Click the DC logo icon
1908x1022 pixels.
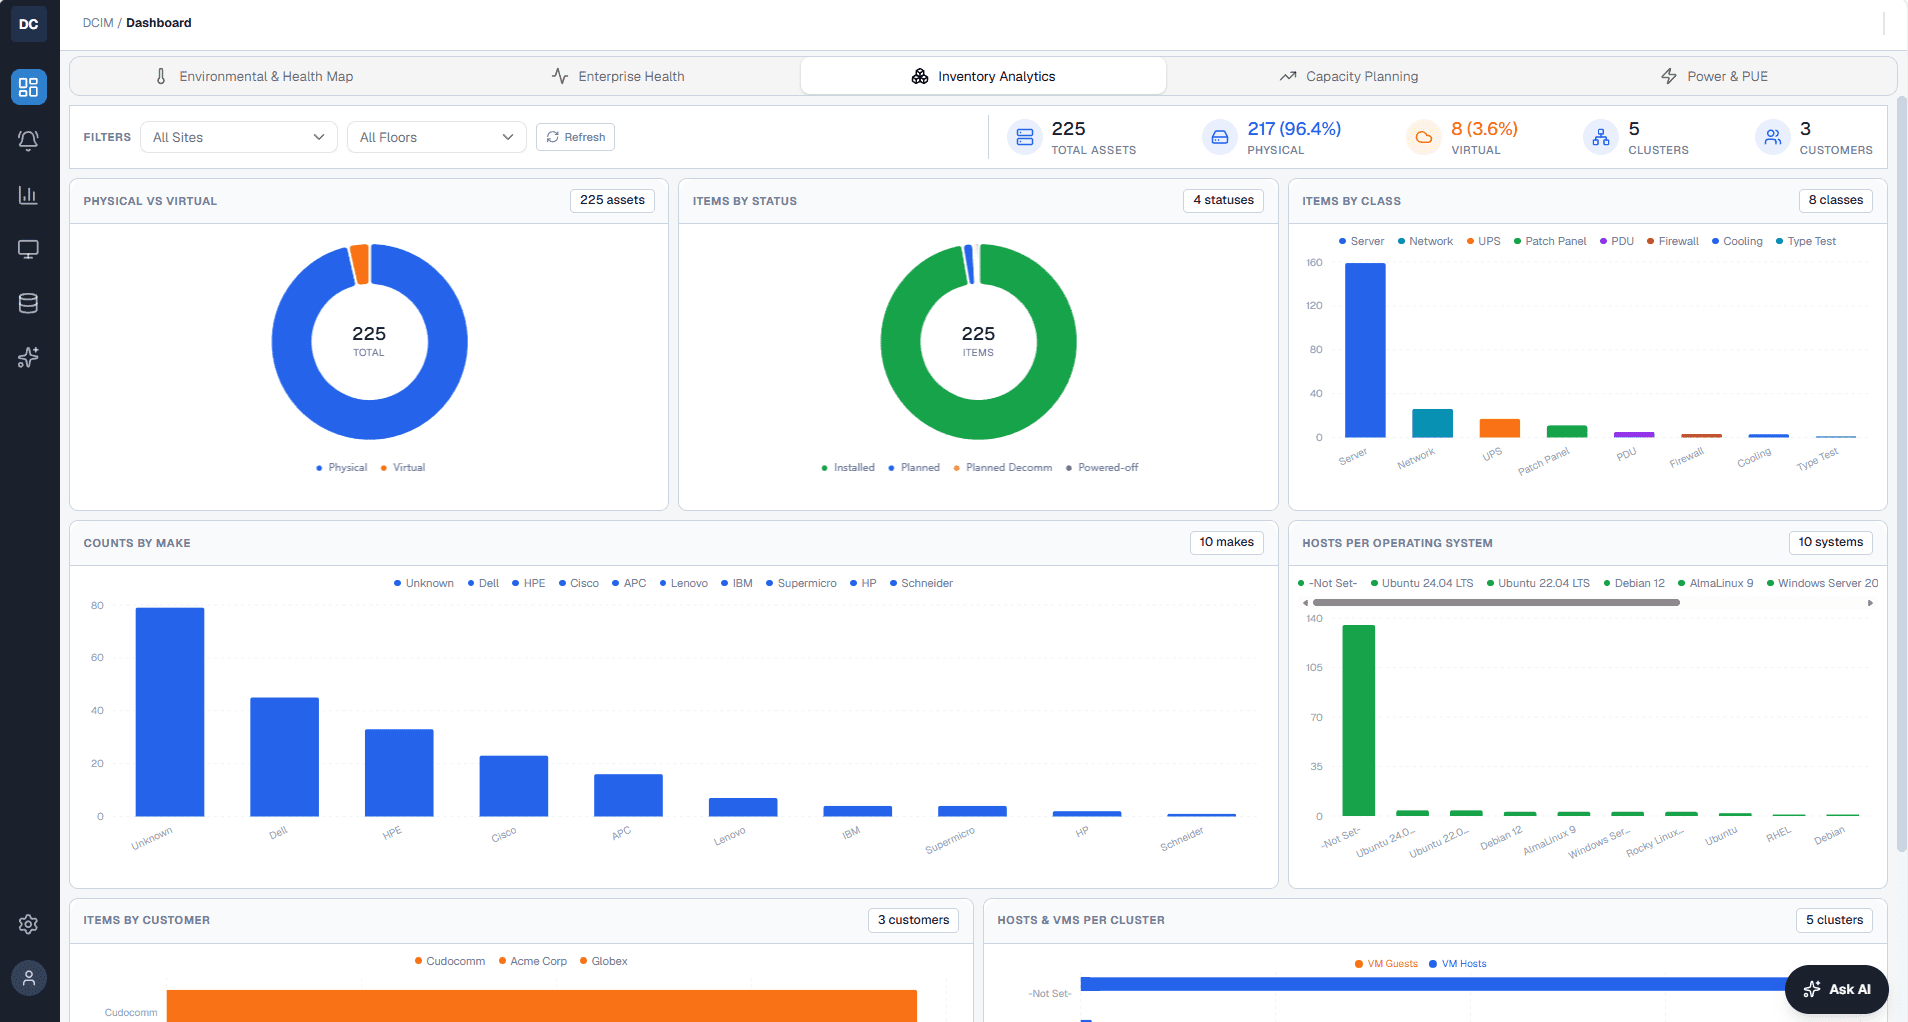tap(29, 24)
